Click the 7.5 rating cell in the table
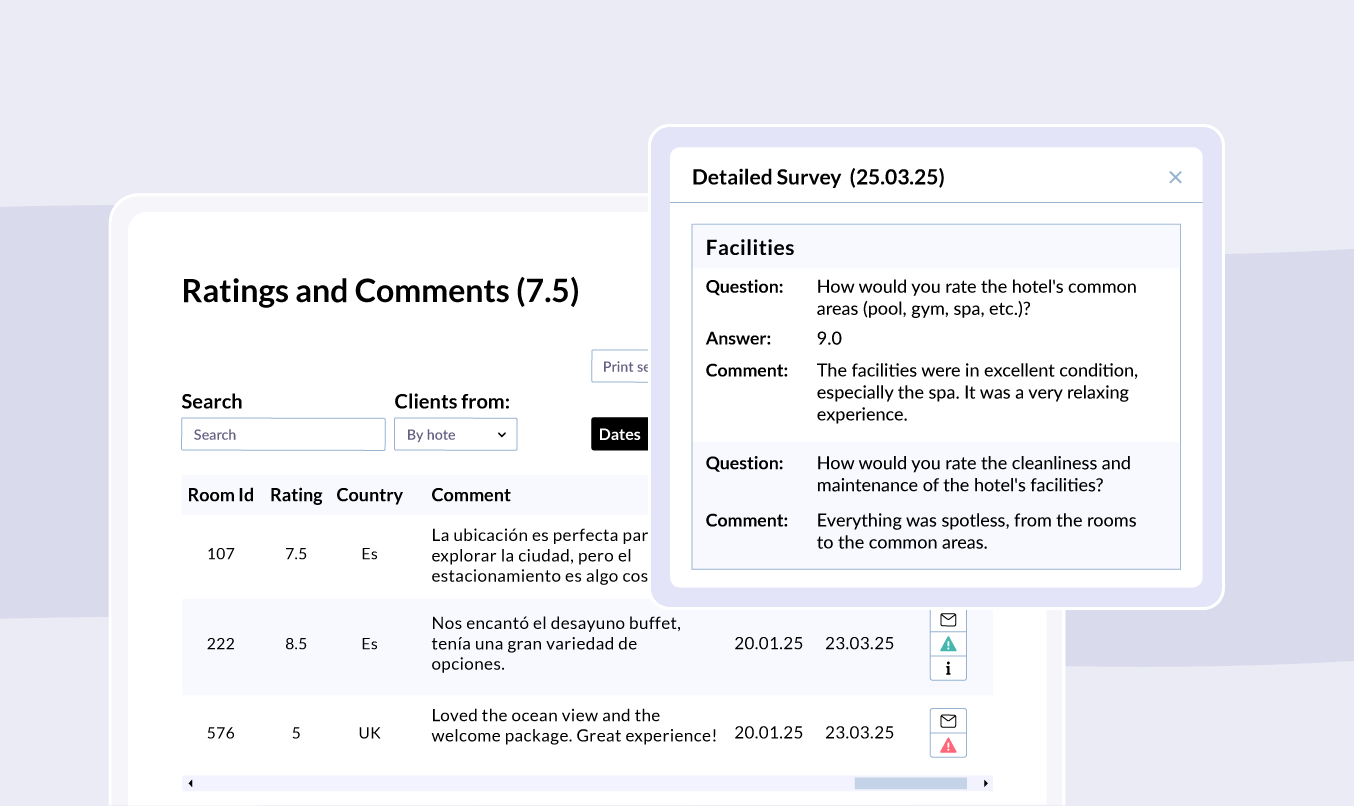The width and height of the screenshot is (1354, 806). 296,554
